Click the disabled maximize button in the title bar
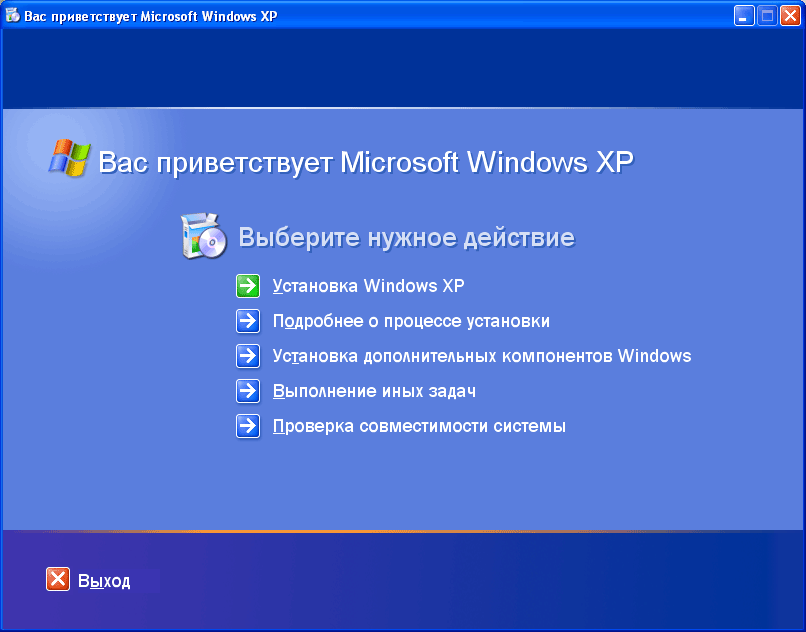 tap(767, 16)
